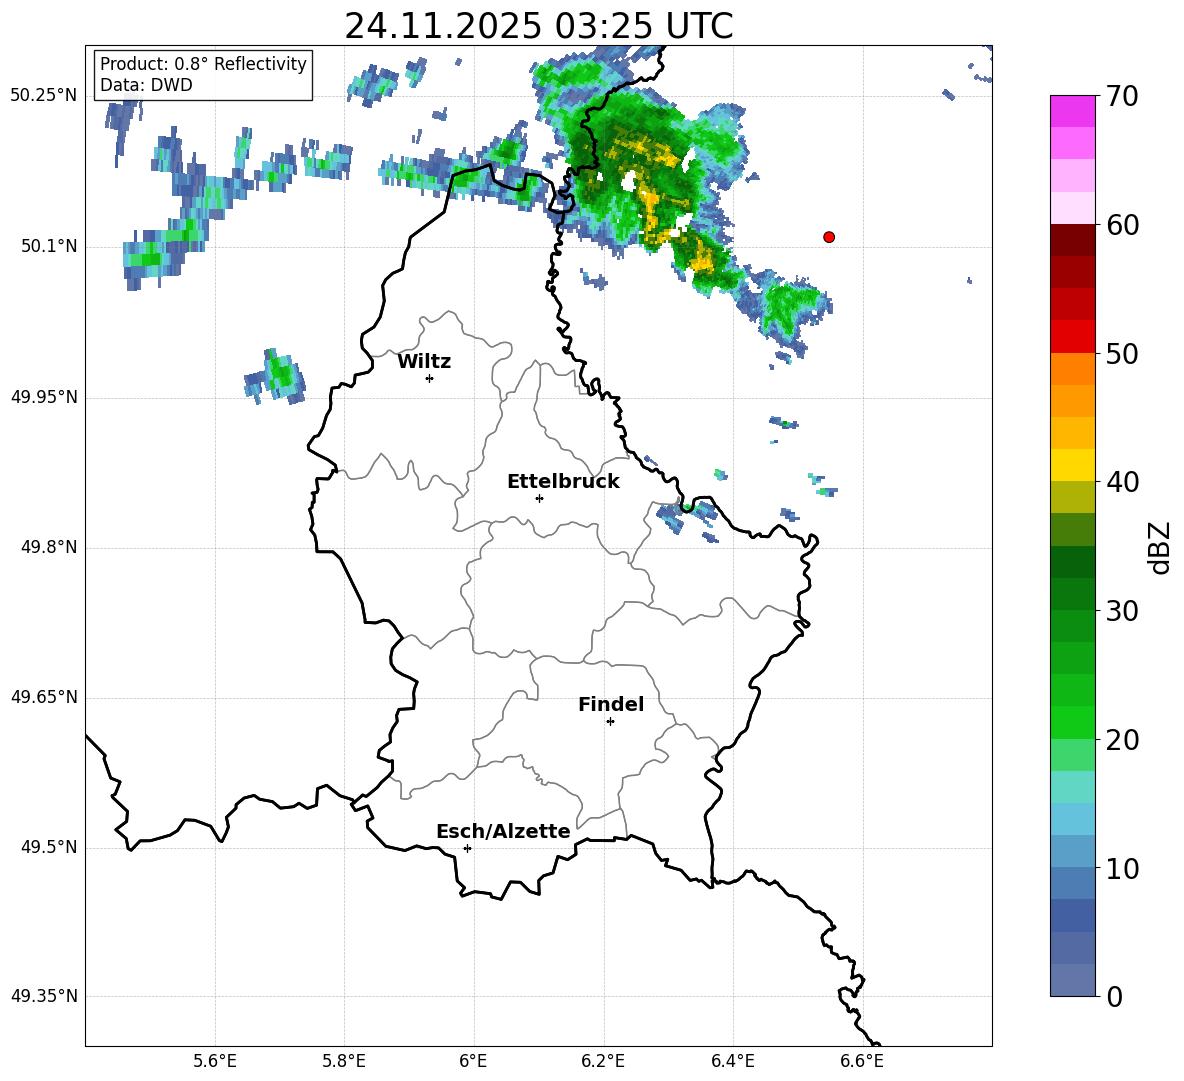This screenshot has height=1081, width=1184.
Task: Click the 6.6°E longitude label
Action: point(862,1061)
